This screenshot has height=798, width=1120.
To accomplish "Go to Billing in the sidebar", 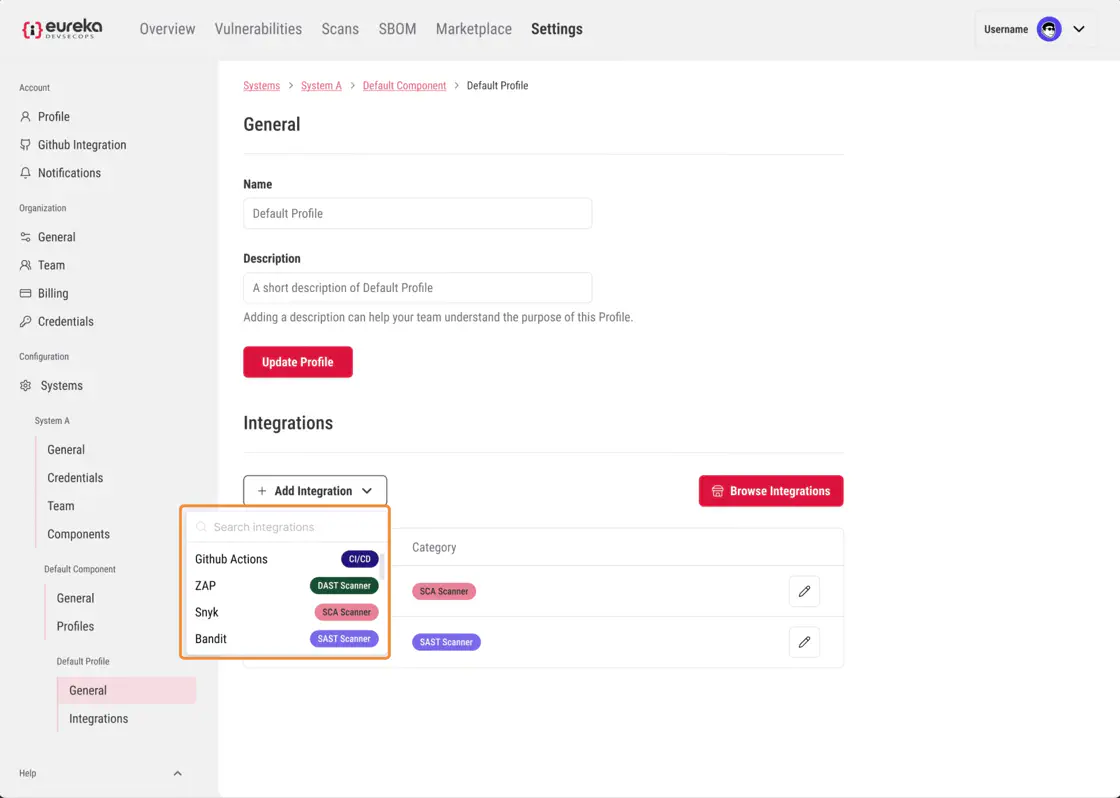I will pyautogui.click(x=53, y=293).
